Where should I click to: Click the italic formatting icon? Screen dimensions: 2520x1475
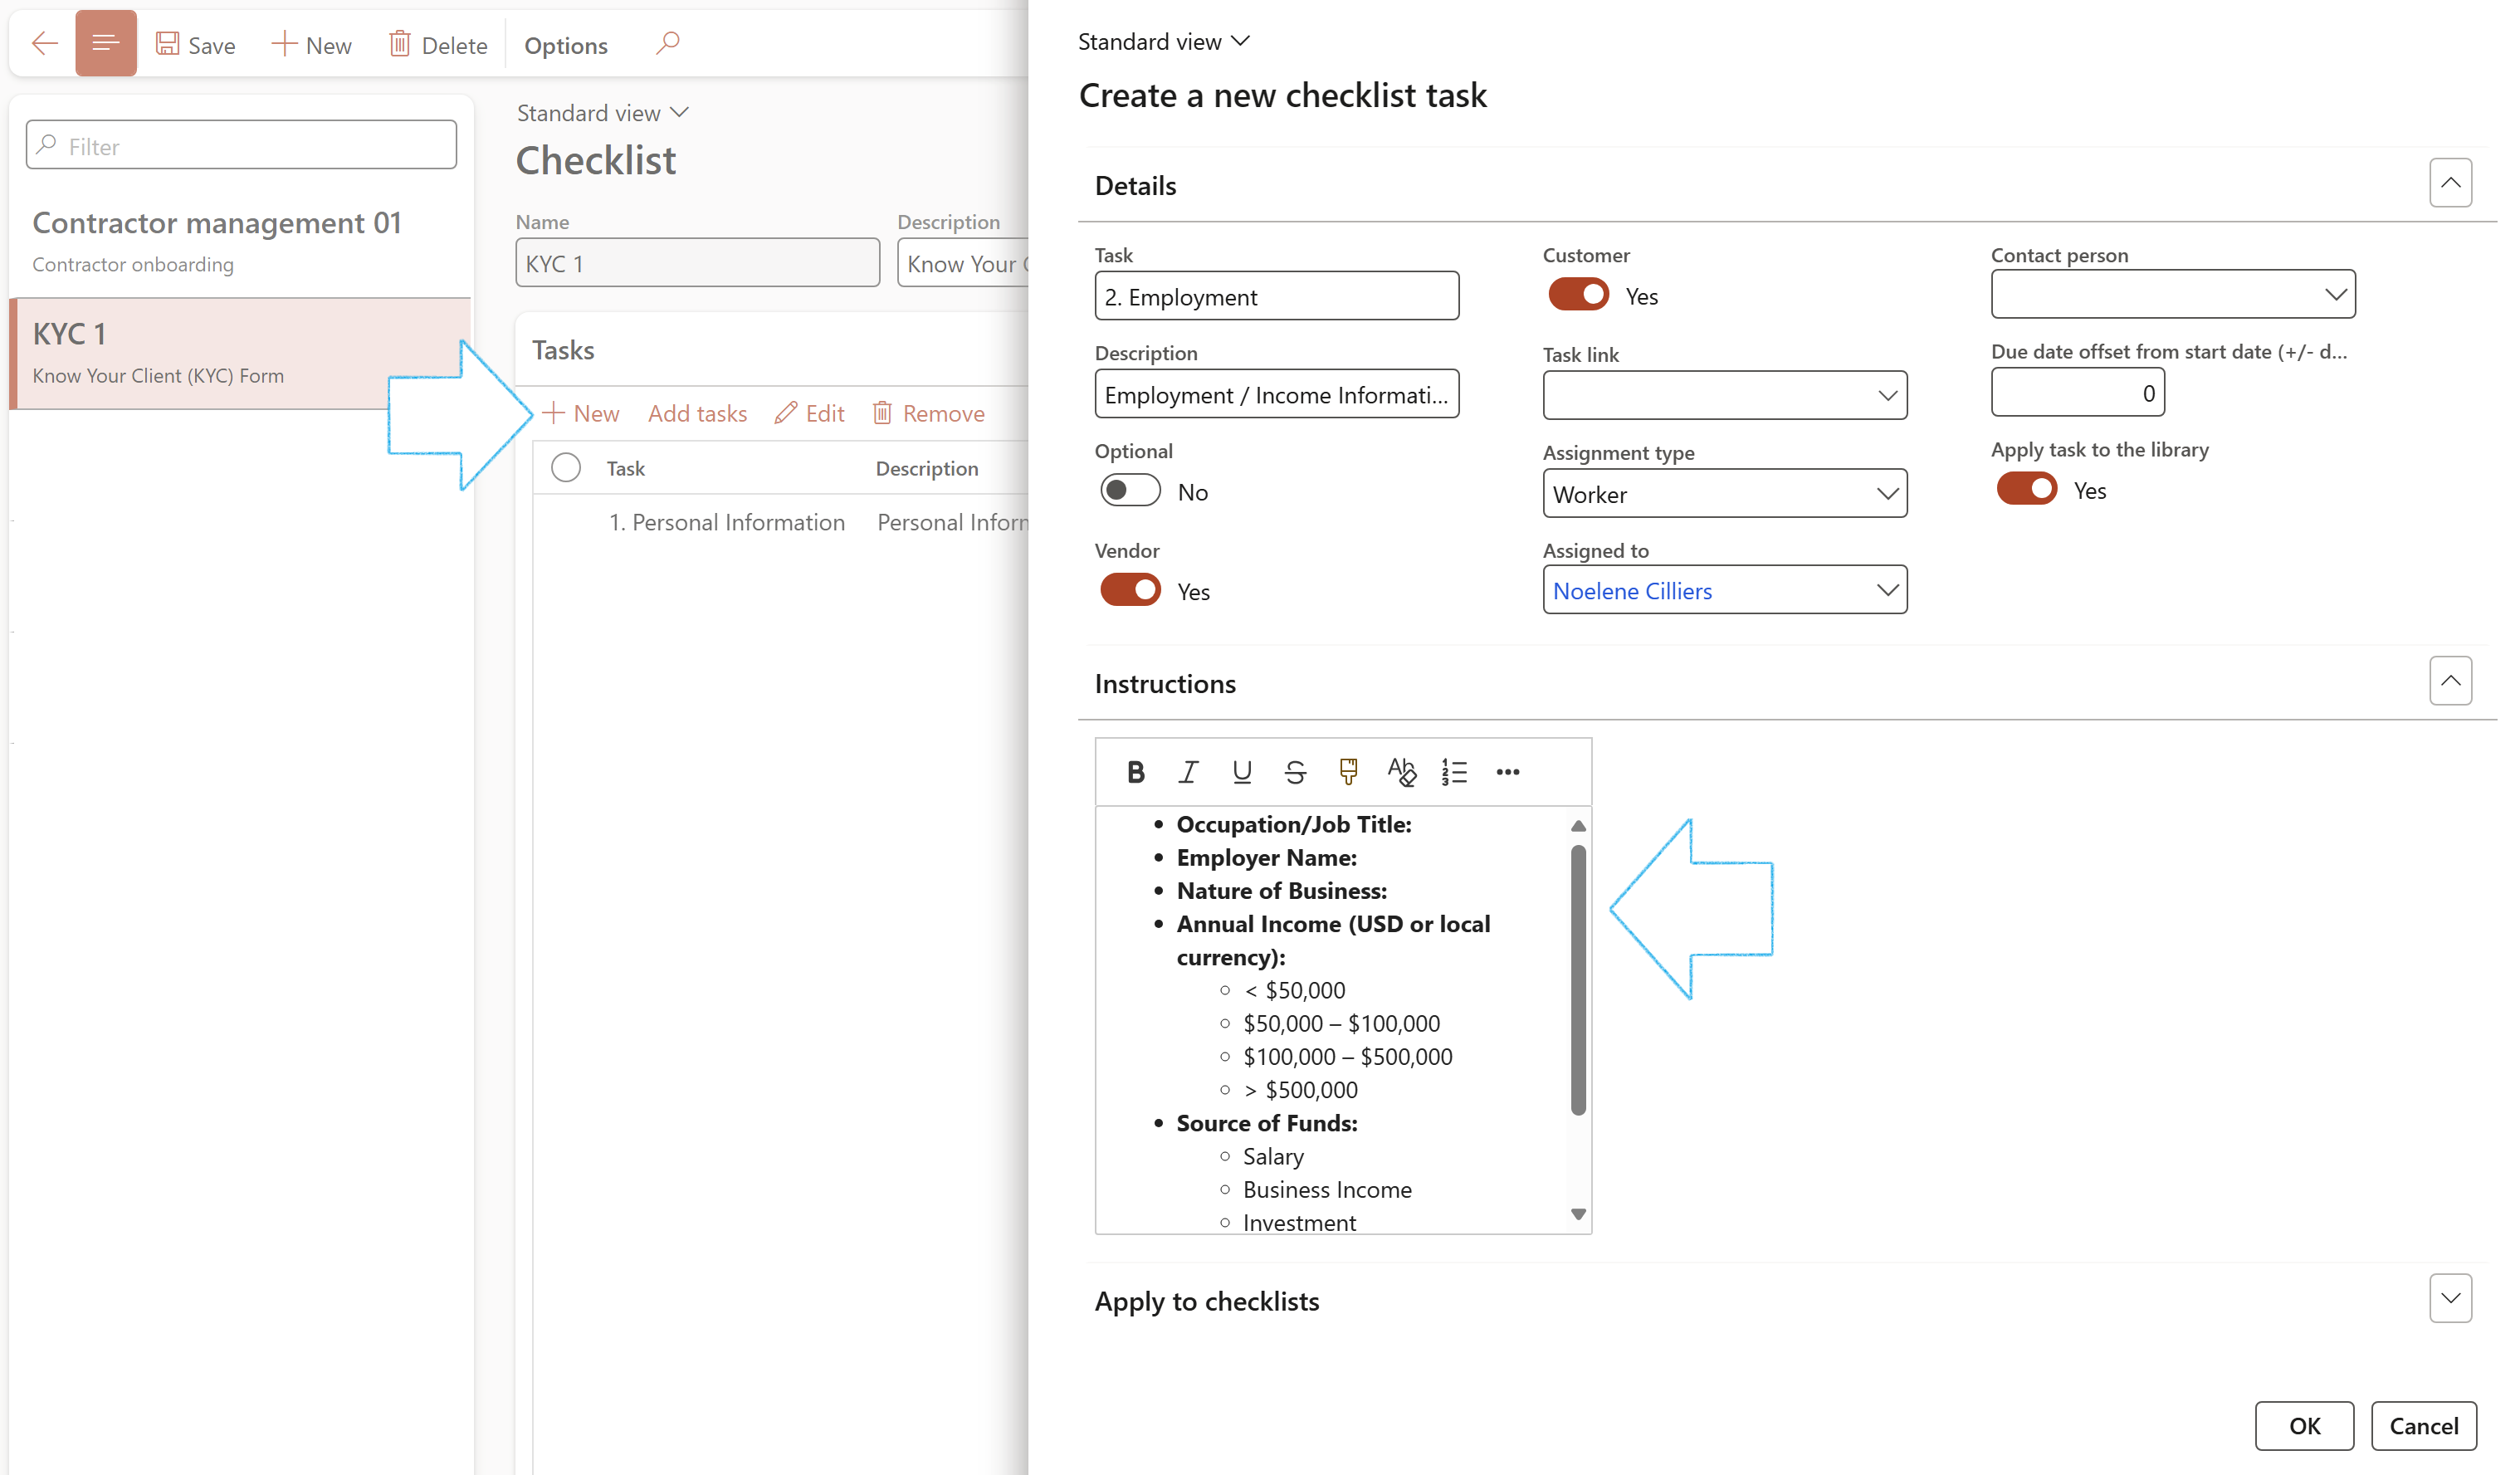point(1188,772)
